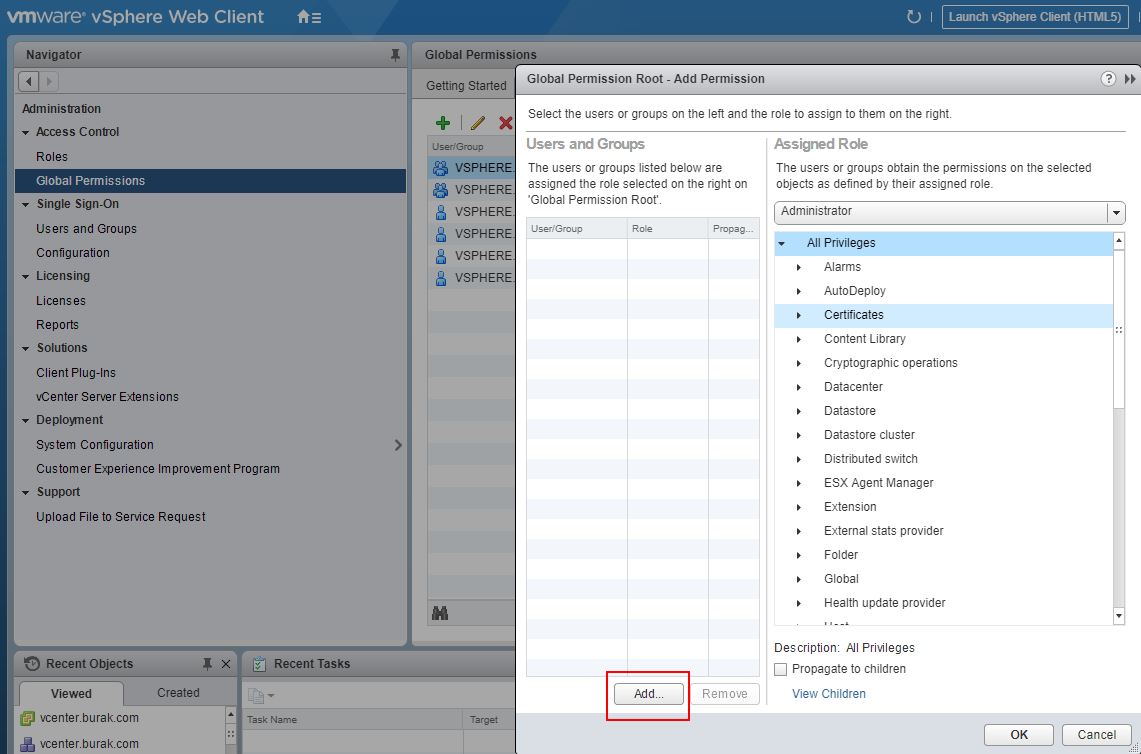The image size is (1141, 754).
Task: Expand Datacenter privileges
Action: [799, 387]
